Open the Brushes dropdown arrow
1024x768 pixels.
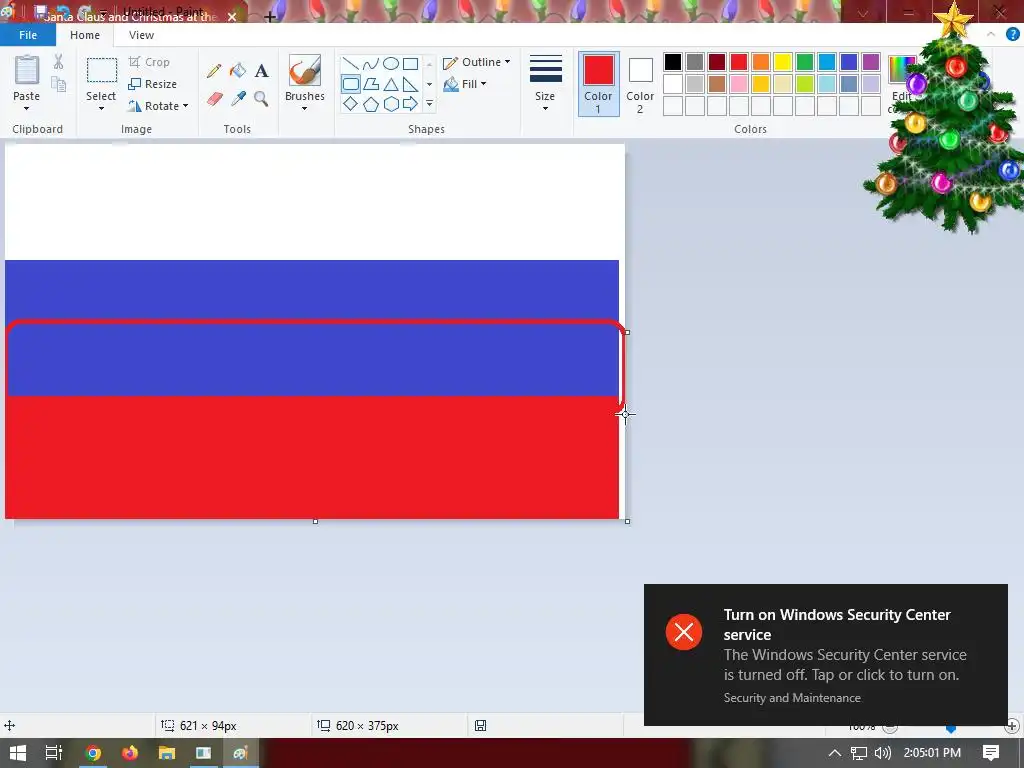coord(304,108)
